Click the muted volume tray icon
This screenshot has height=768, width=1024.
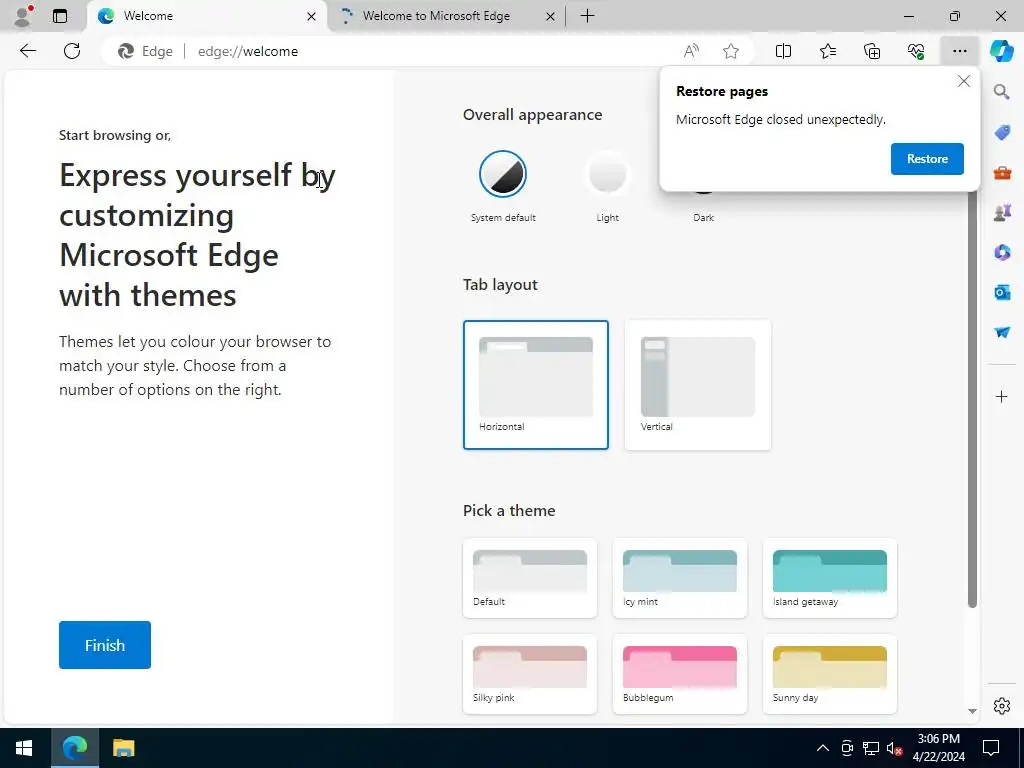point(894,748)
